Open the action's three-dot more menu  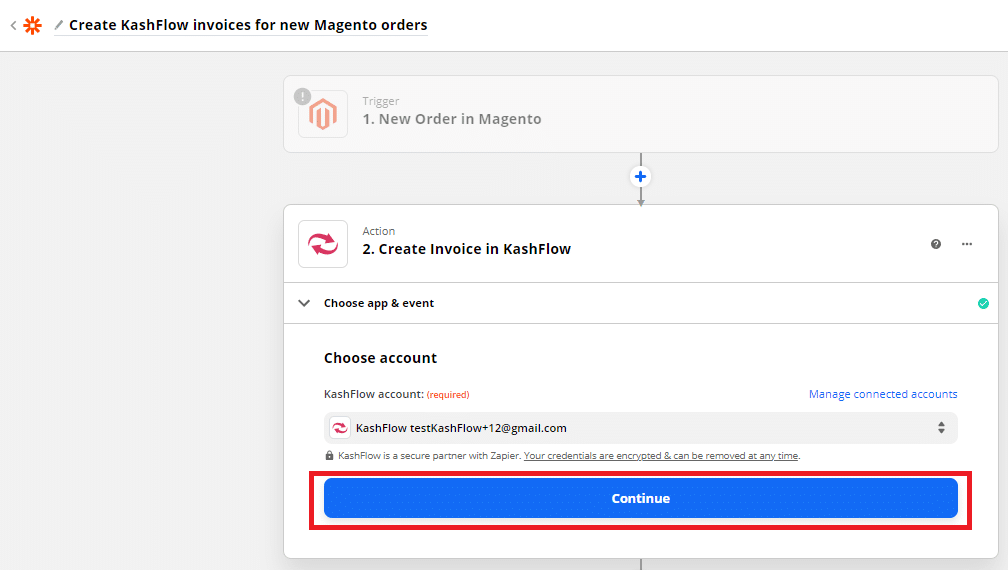pyautogui.click(x=967, y=244)
